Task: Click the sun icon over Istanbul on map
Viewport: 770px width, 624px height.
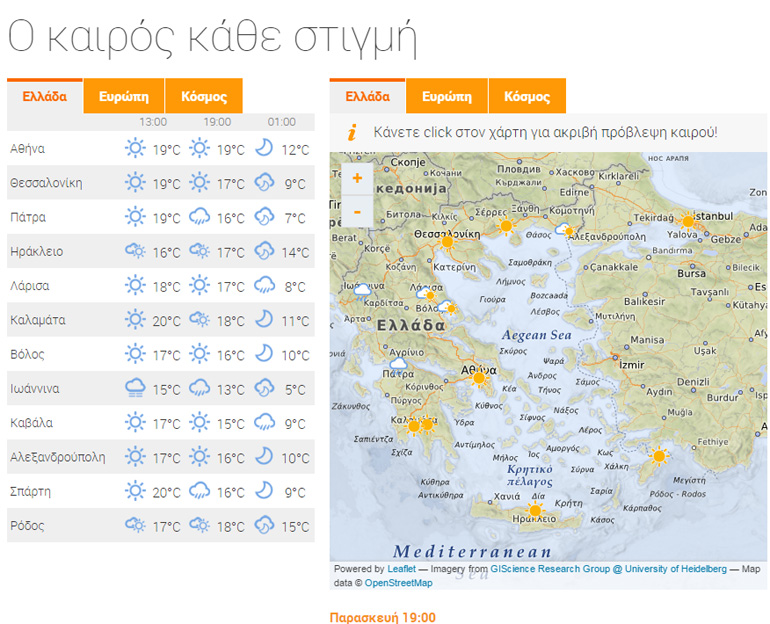Action: pos(687,221)
